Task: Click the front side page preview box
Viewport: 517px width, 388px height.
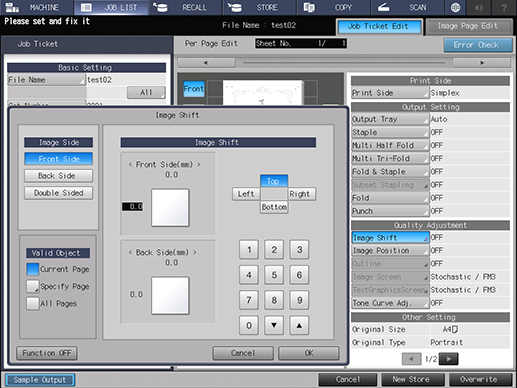Action: [x=170, y=208]
